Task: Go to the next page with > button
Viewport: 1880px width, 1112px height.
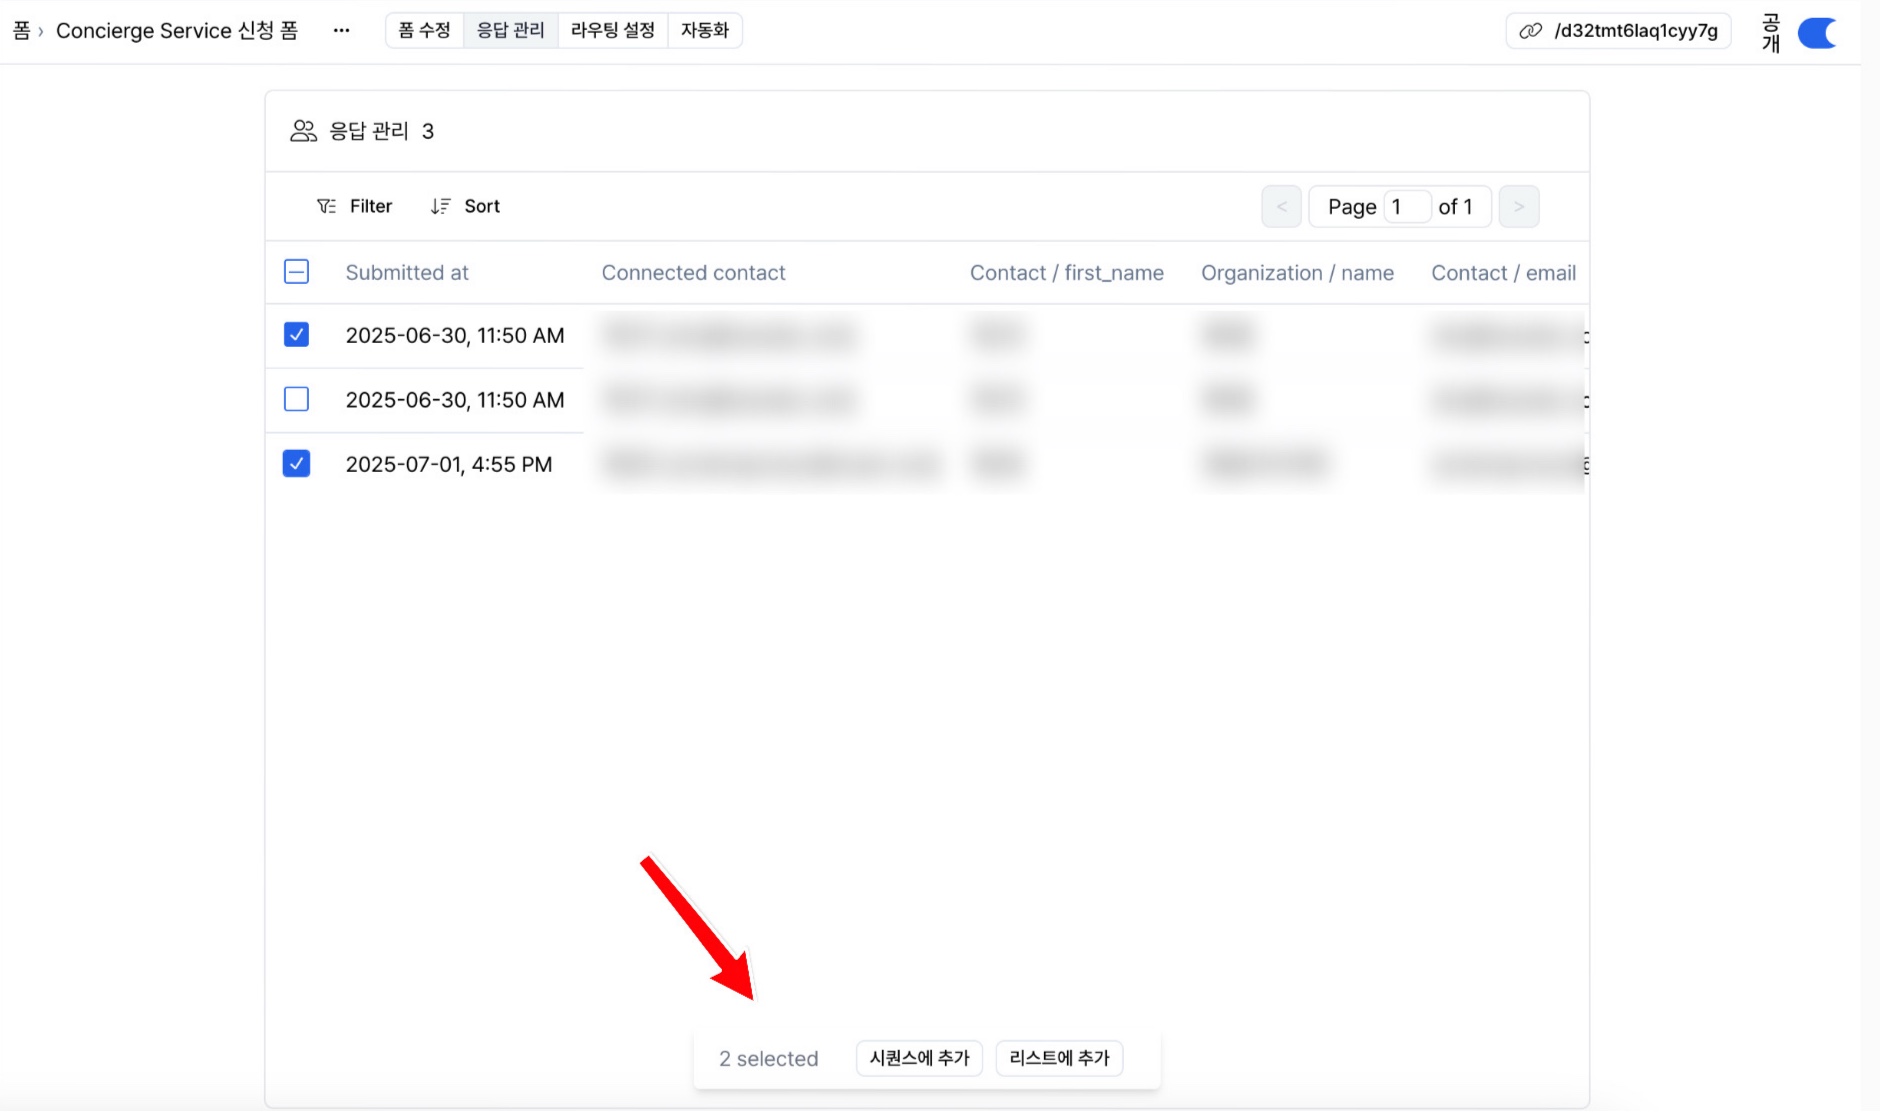Action: [1518, 207]
